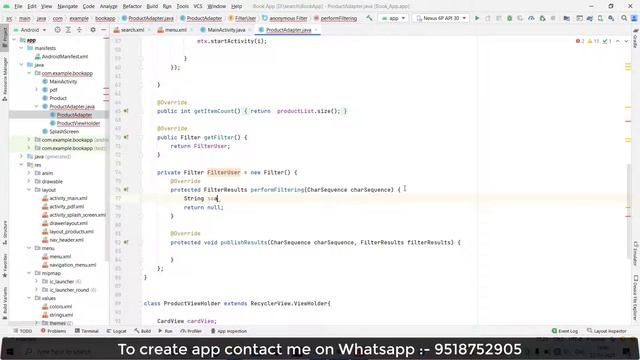Open the app run configuration dropdown
Viewport: 640px width, 360px height.
click(393, 18)
